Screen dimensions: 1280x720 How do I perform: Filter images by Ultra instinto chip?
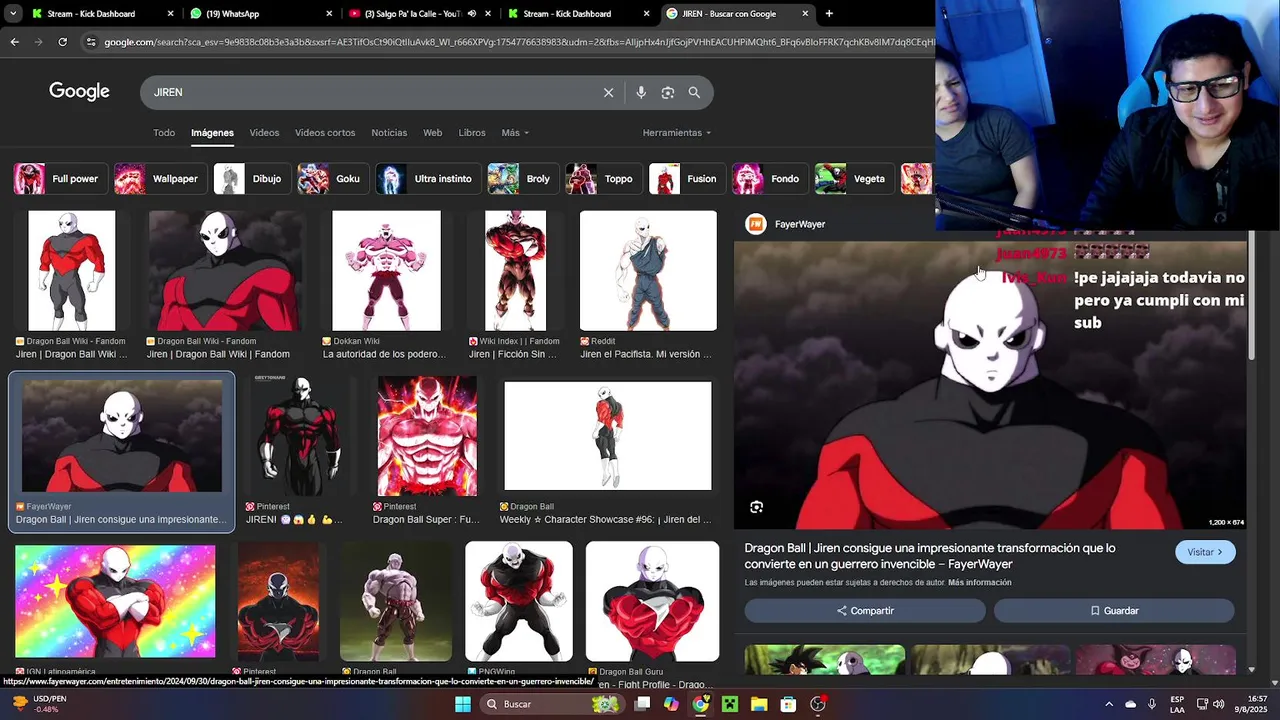427,179
